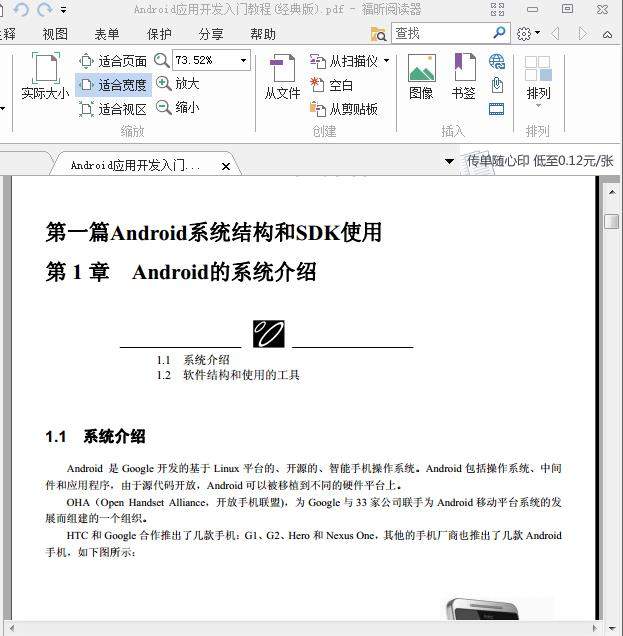Click the vertical scrollbar thumb
Screen dimensions: 623x636
pos(612,221)
